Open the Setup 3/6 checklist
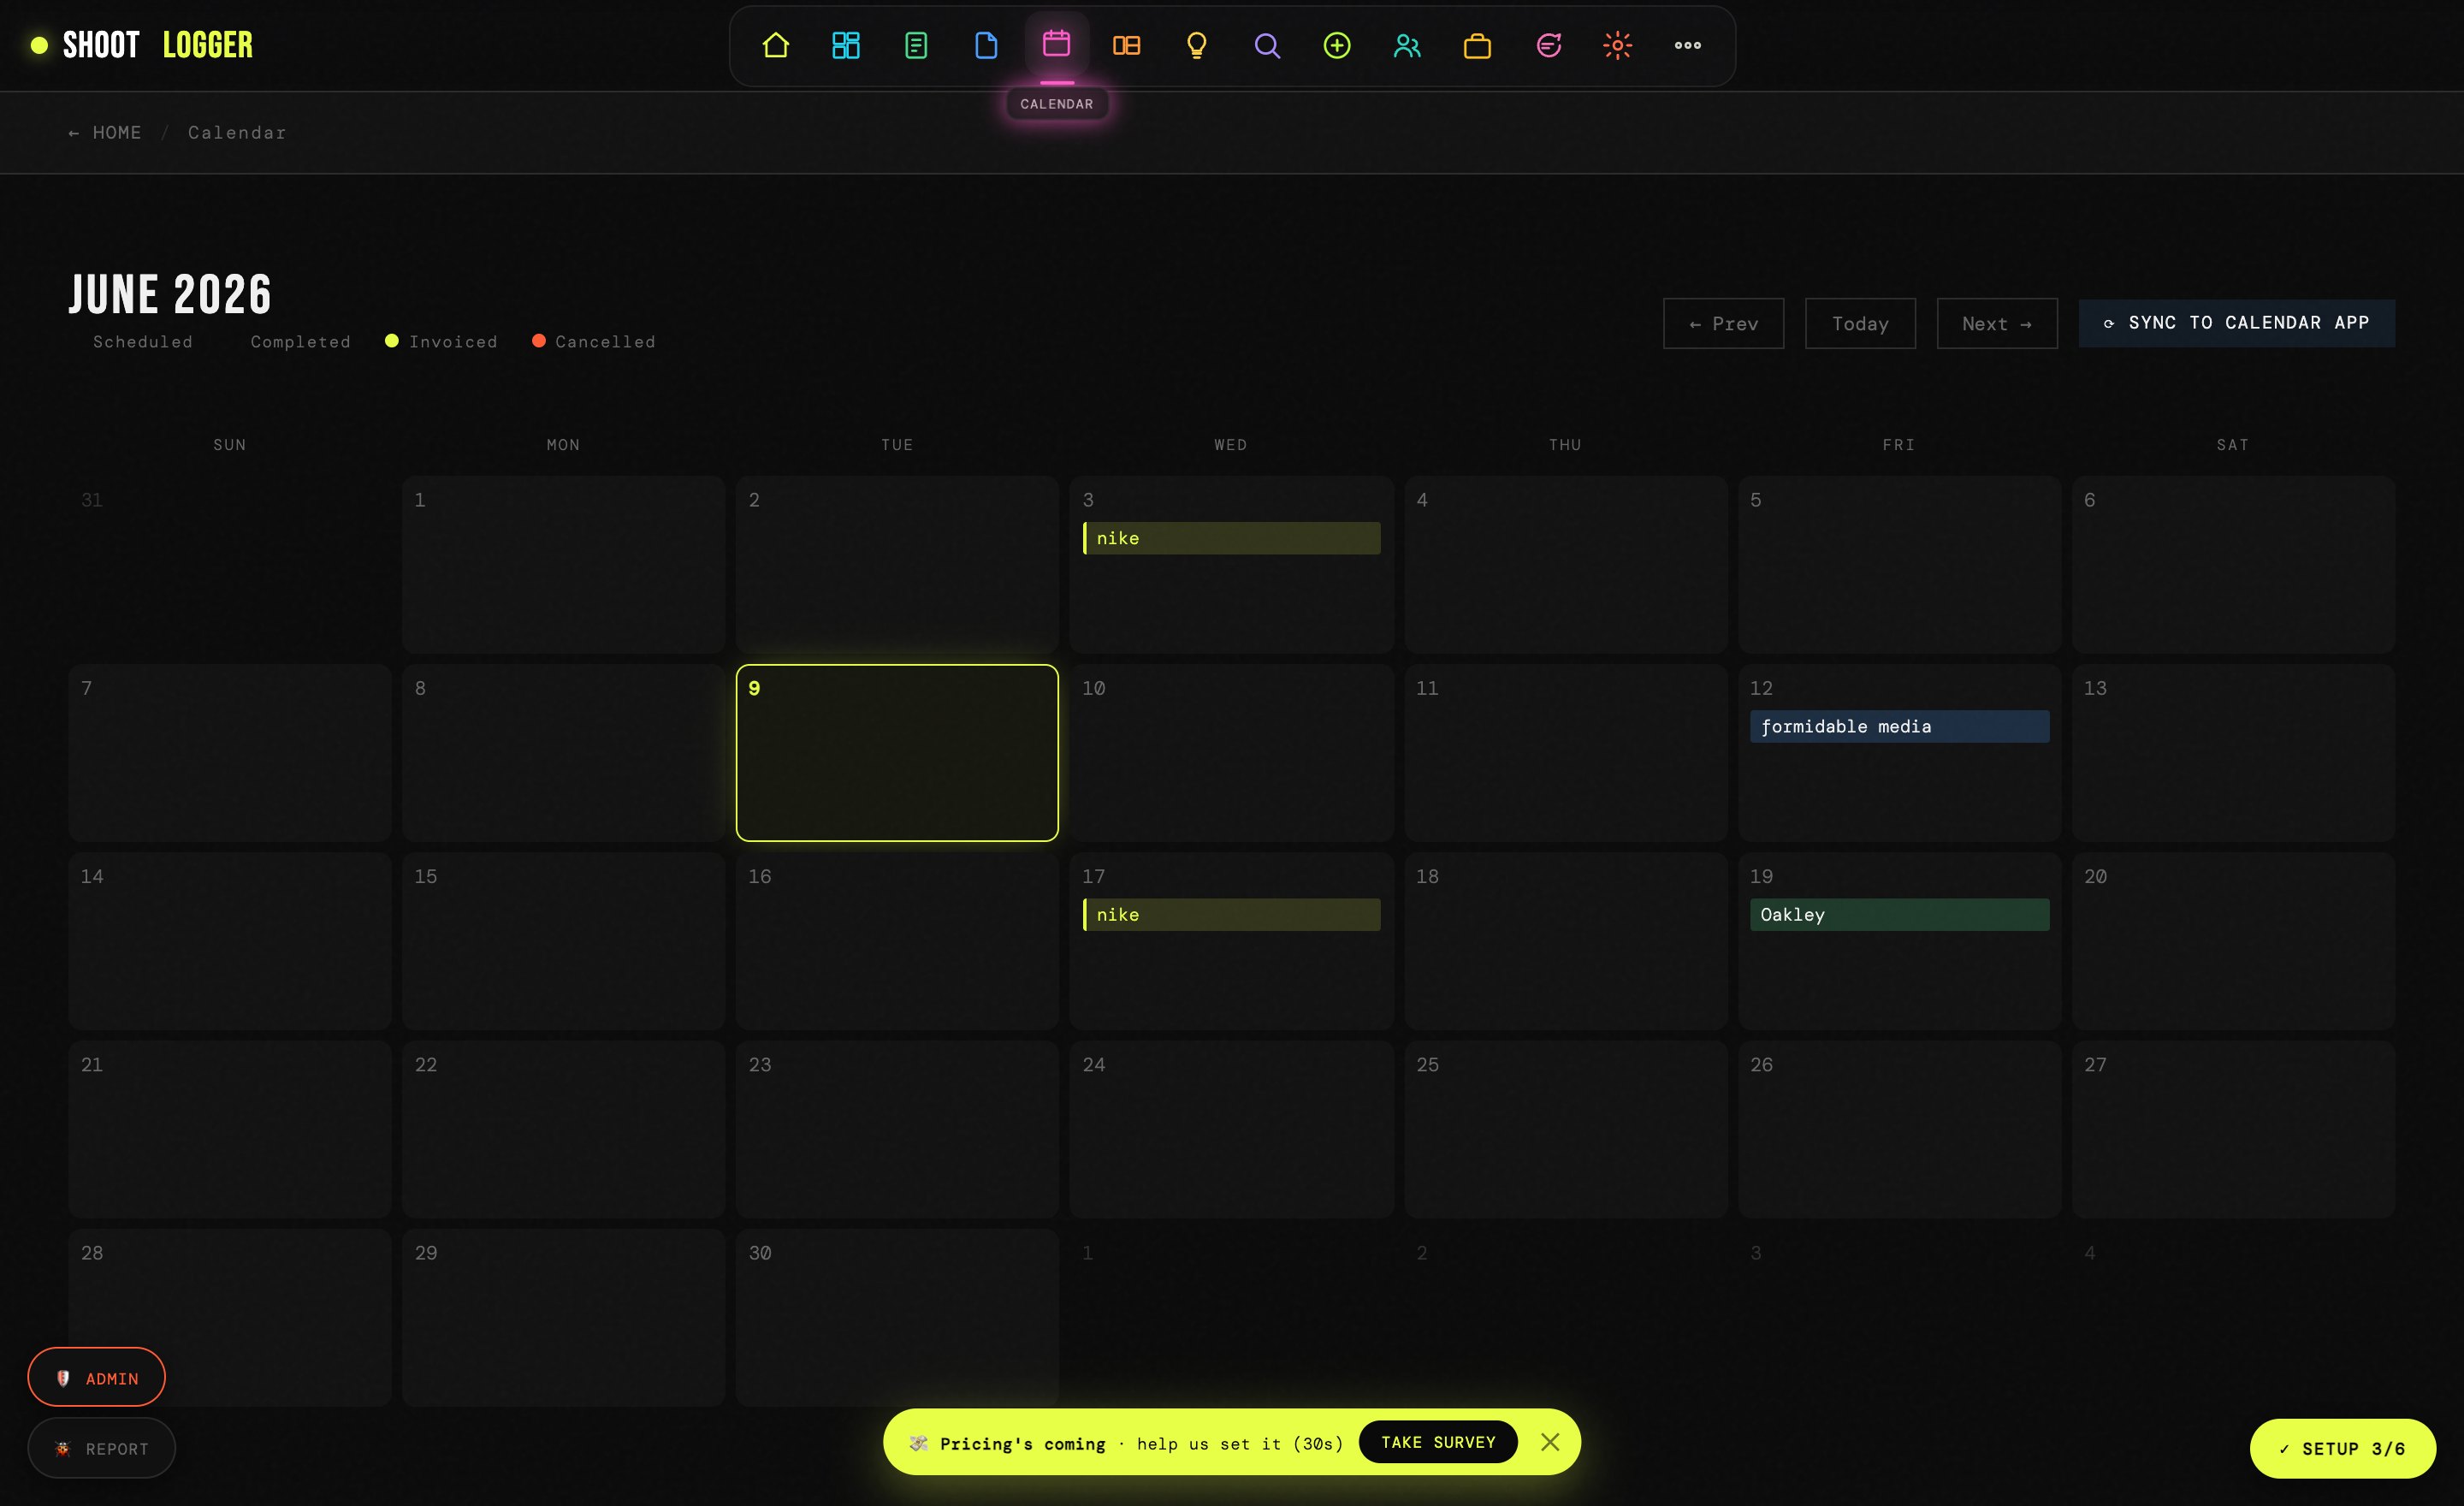This screenshot has height=1506, width=2464. [2343, 1448]
